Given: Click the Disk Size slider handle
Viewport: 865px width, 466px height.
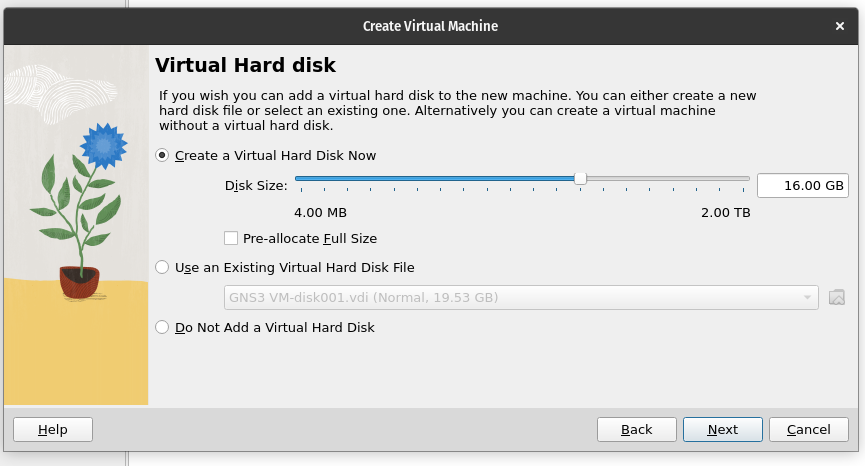Looking at the screenshot, I should tap(580, 179).
